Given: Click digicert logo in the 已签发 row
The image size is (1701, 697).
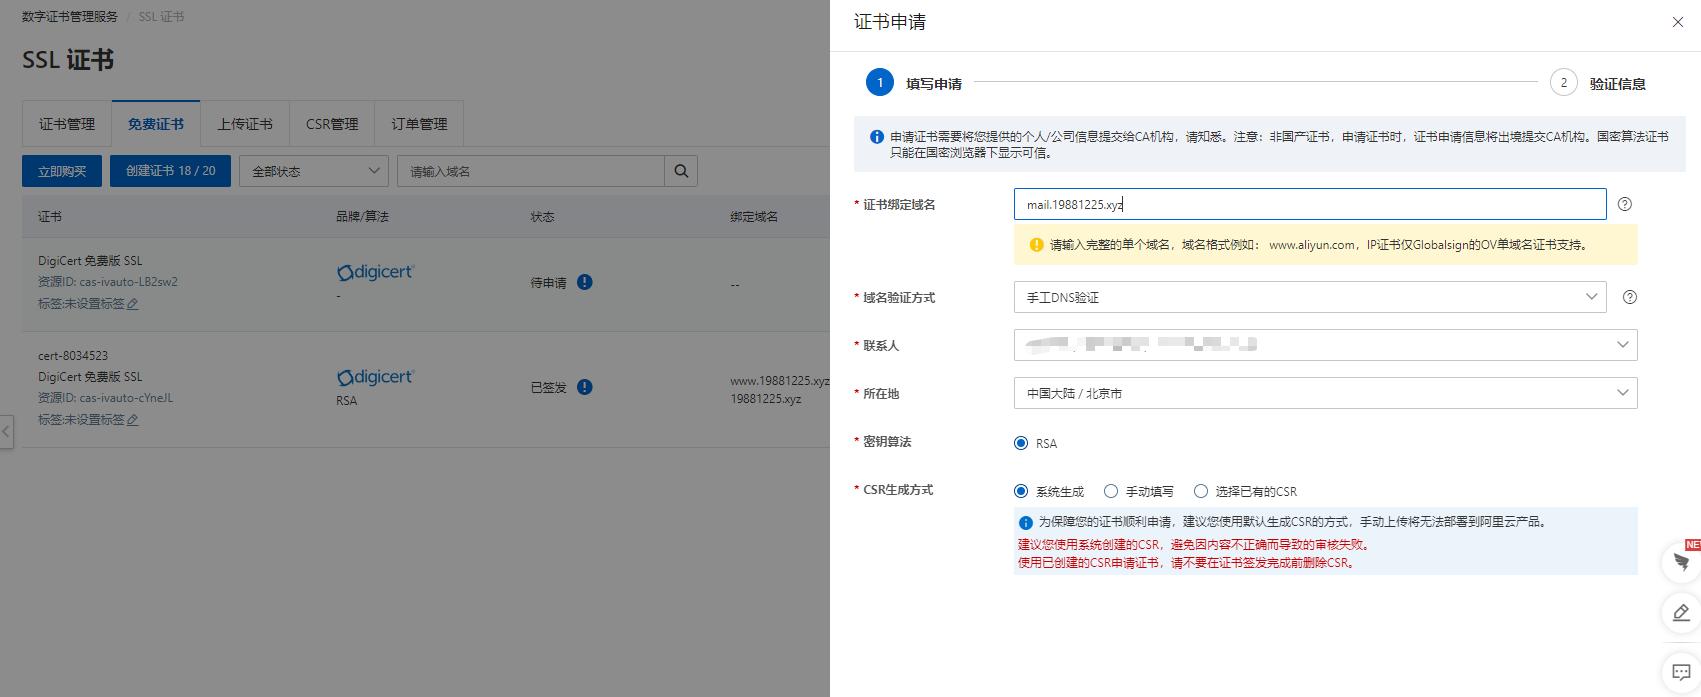Looking at the screenshot, I should (375, 377).
